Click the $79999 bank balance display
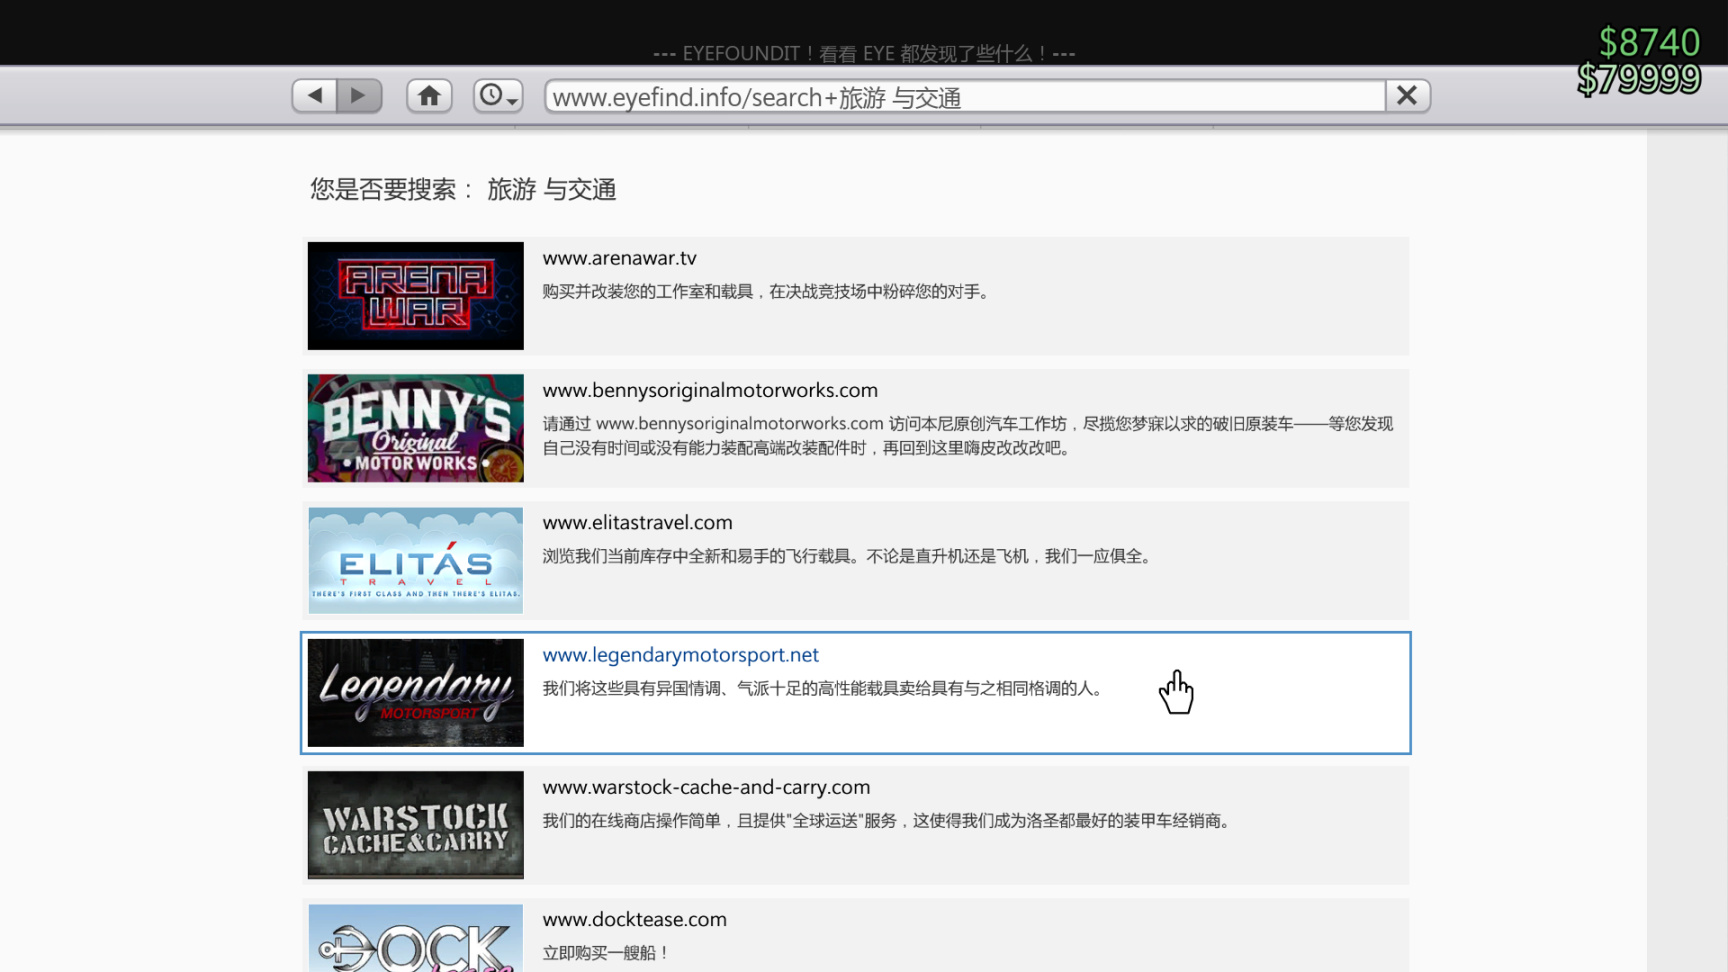 click(1638, 79)
